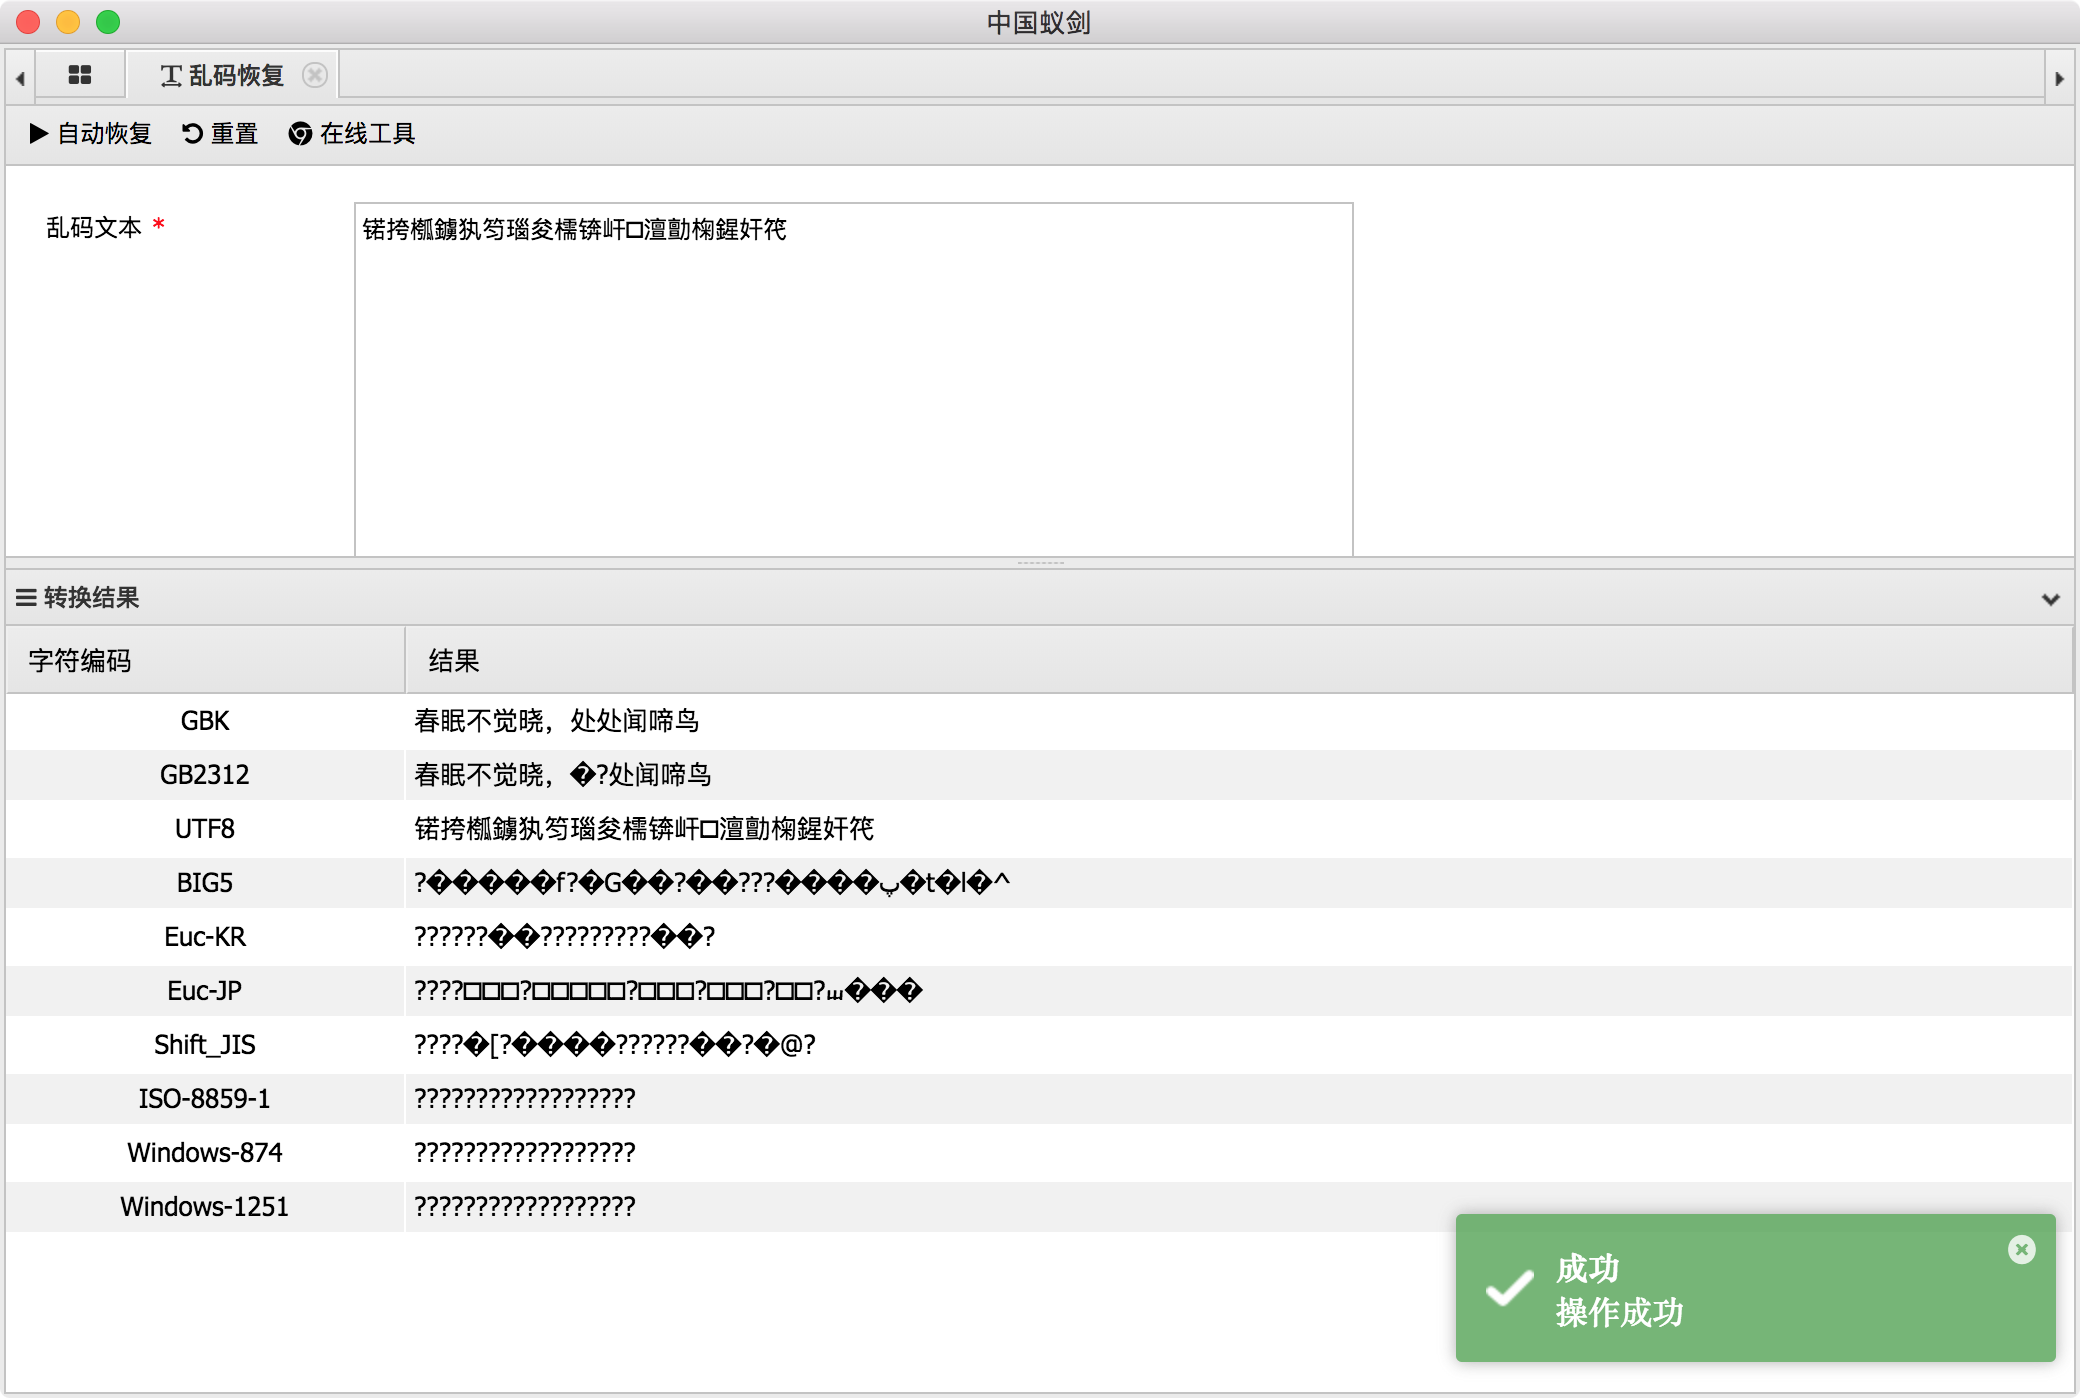Run 自动恢复 auto recover
Viewport: 2080px width, 1398px height.
[x=91, y=133]
